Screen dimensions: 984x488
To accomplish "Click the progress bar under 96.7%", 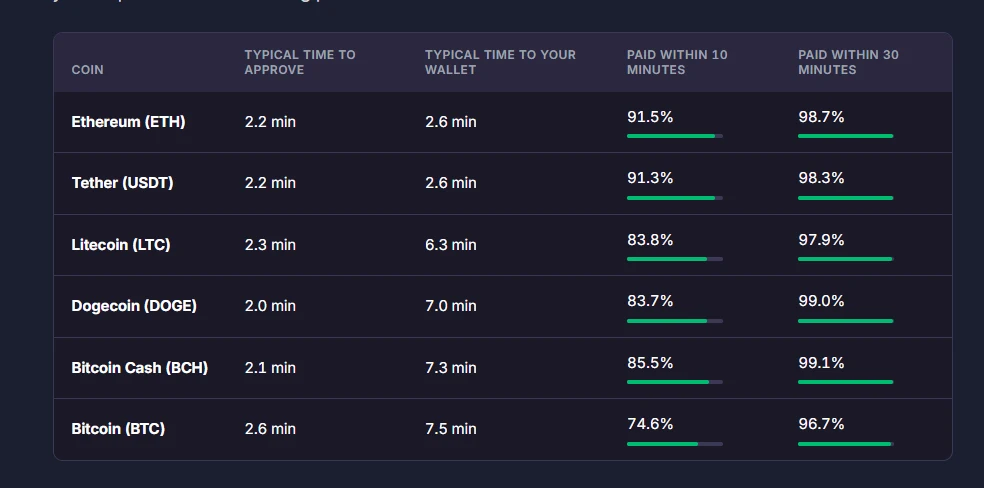I will coord(846,443).
